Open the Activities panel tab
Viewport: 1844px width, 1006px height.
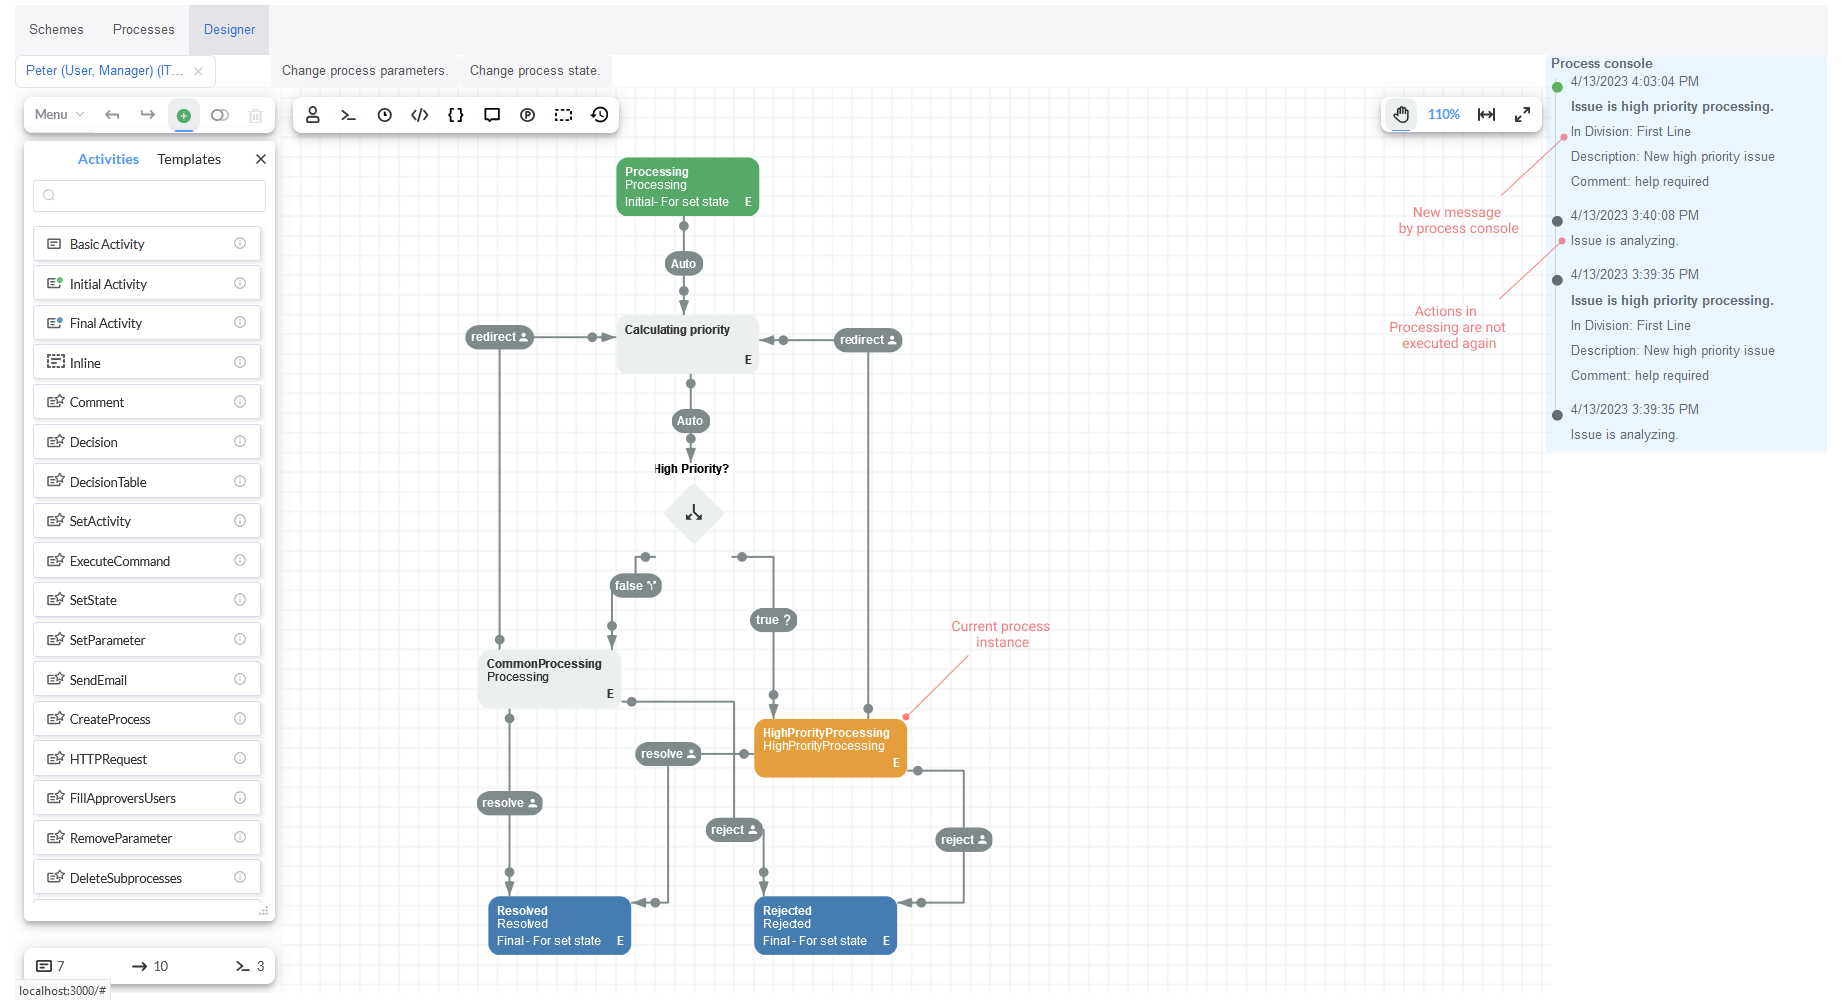108,160
